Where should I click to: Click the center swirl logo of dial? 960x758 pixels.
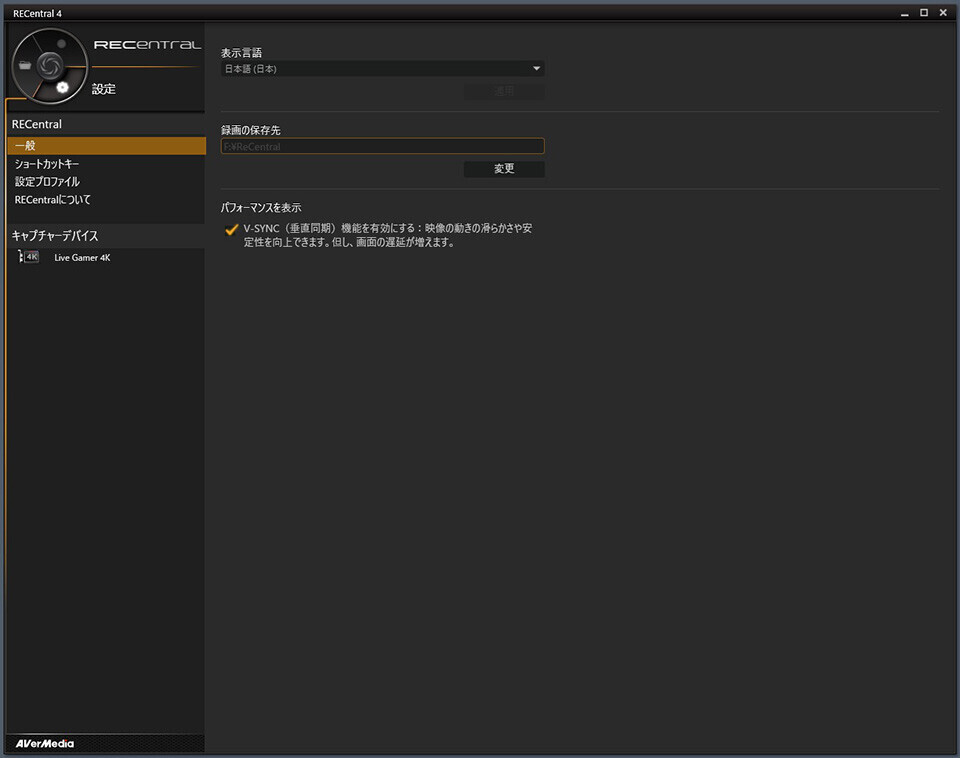point(50,66)
